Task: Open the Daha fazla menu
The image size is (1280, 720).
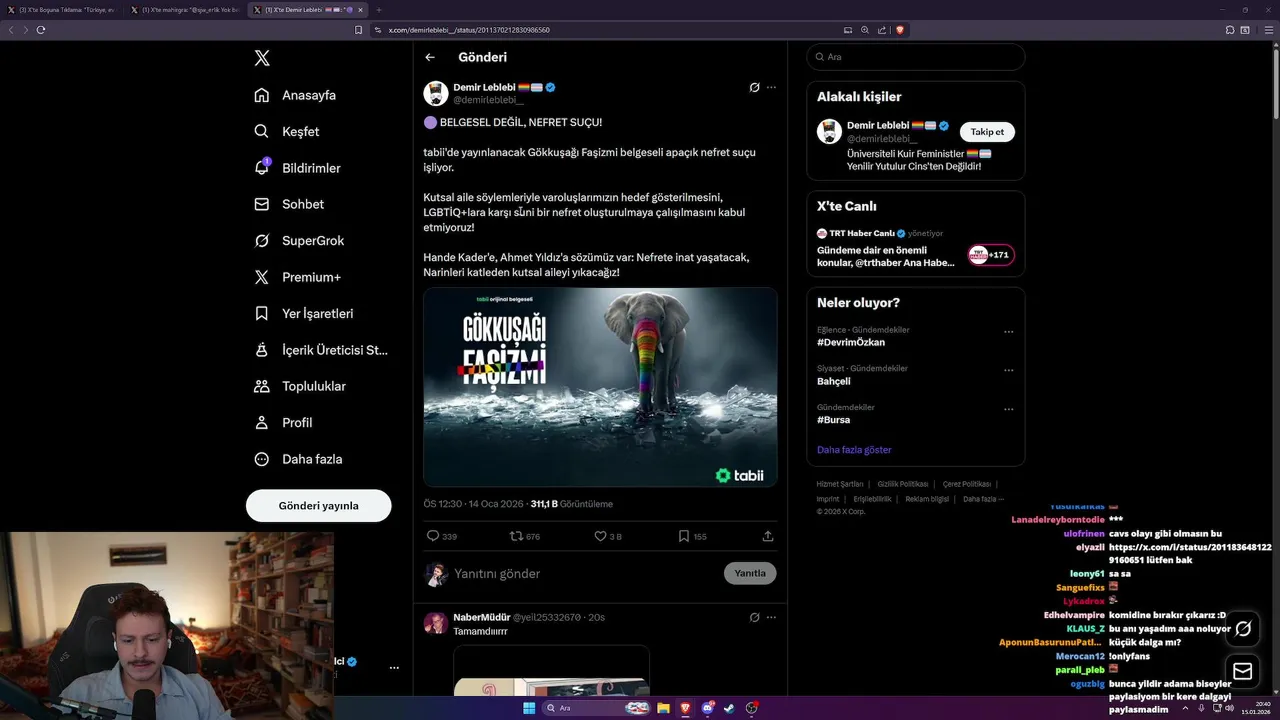Action: 298,459
